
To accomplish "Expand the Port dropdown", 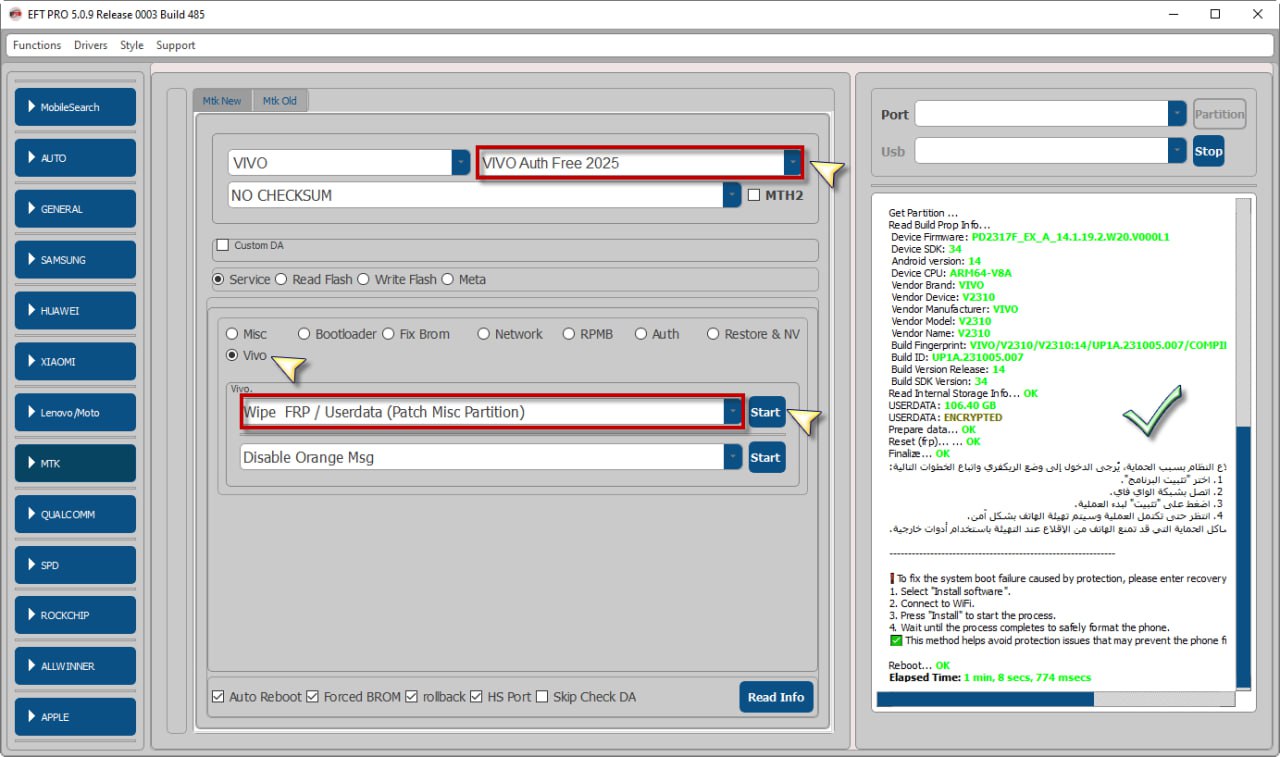I will (x=1177, y=114).
